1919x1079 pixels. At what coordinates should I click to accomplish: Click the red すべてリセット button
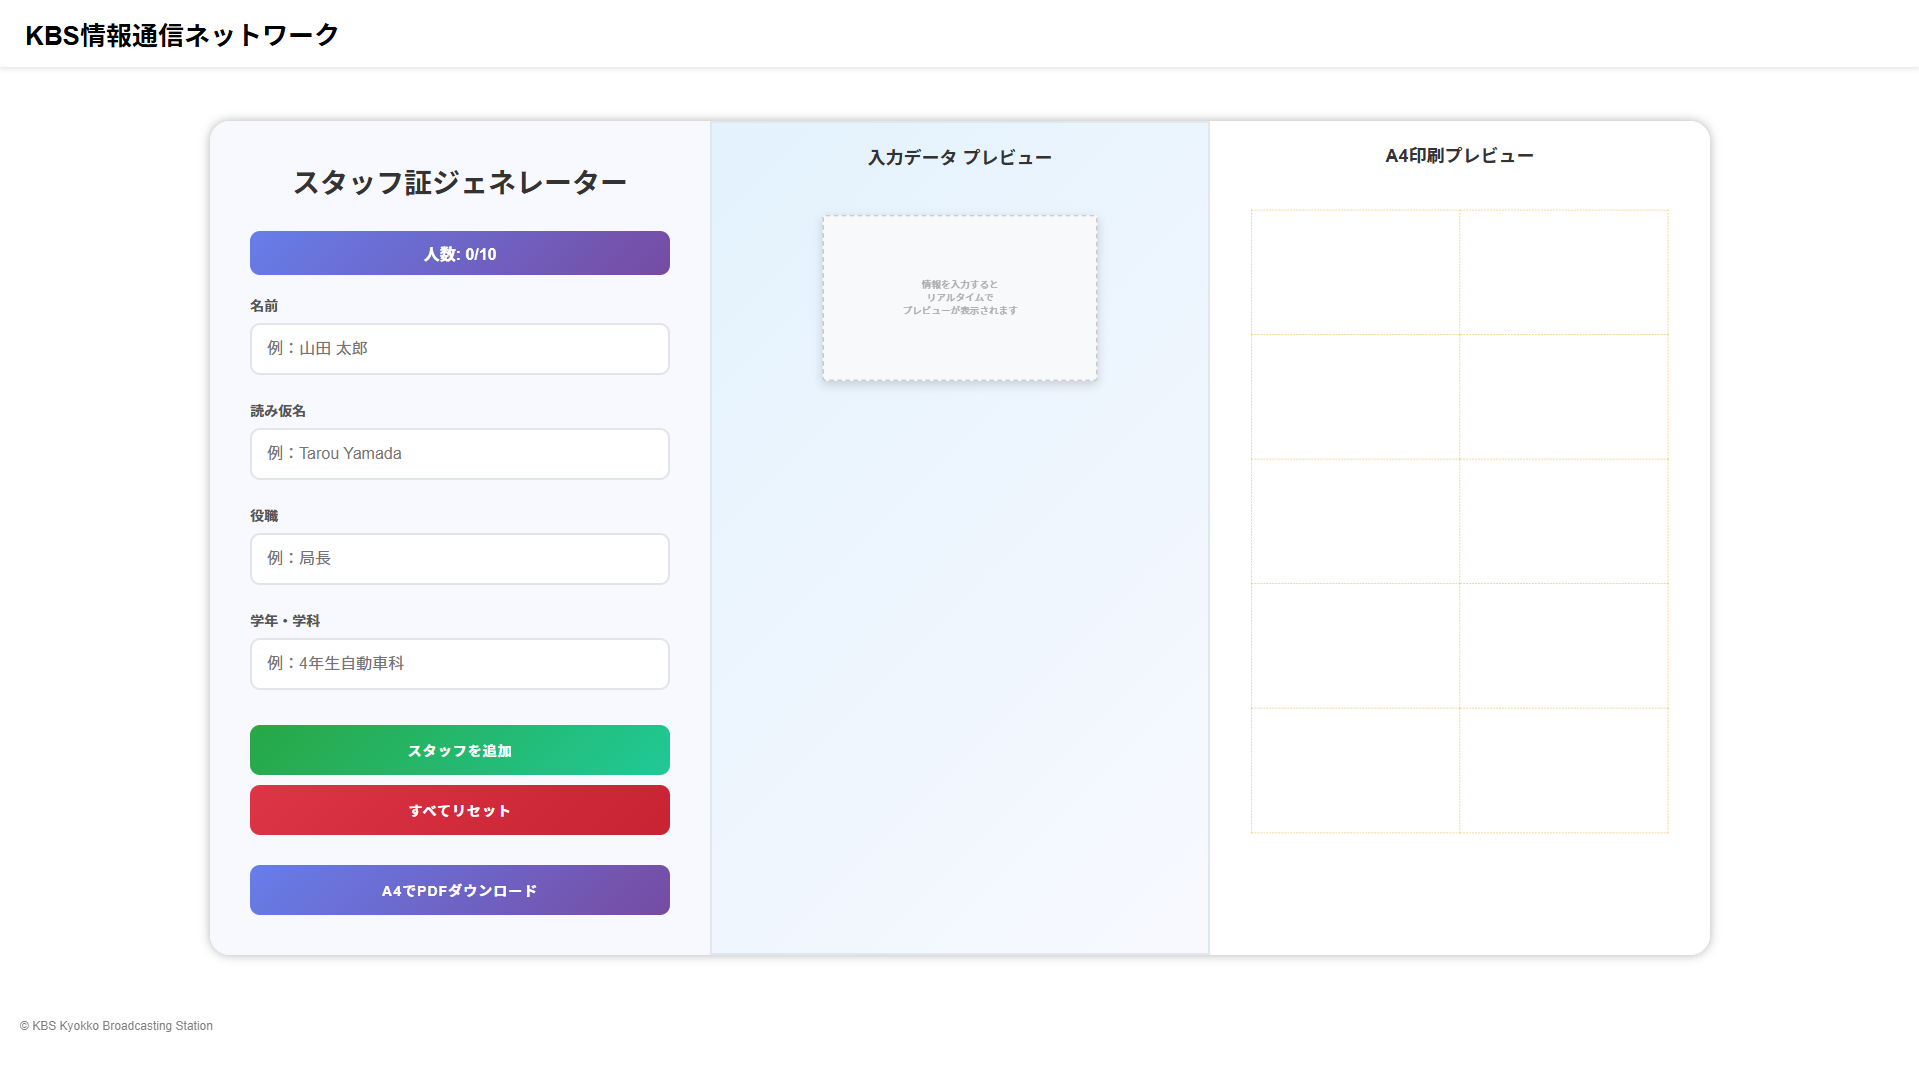(459, 810)
